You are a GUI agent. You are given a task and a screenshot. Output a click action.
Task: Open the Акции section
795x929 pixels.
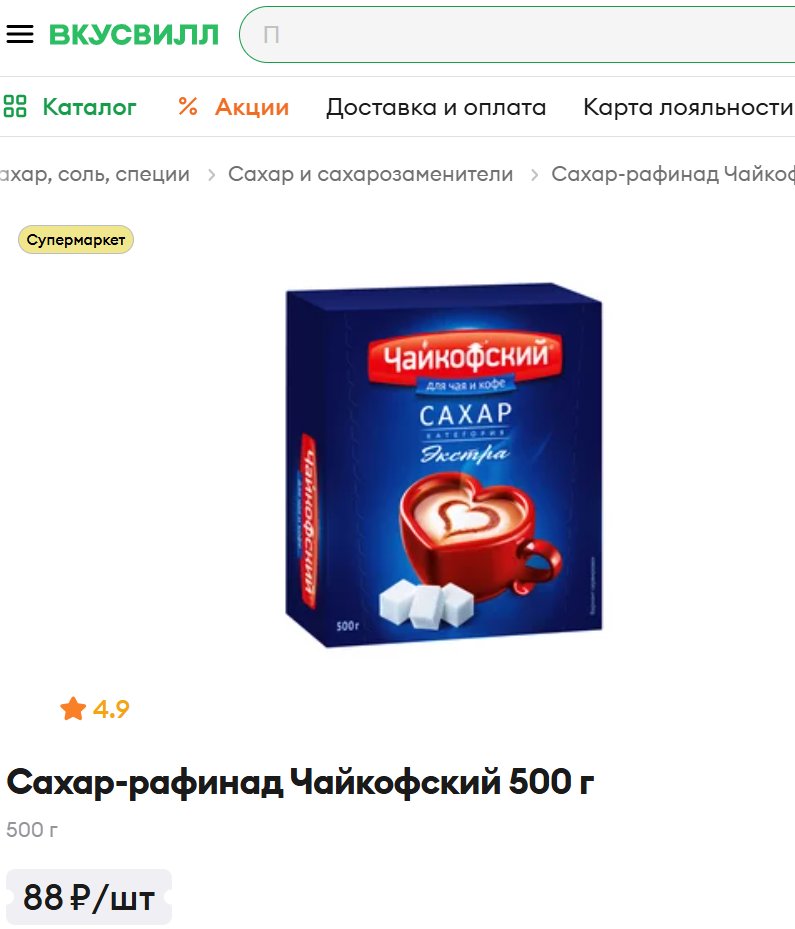tap(252, 107)
